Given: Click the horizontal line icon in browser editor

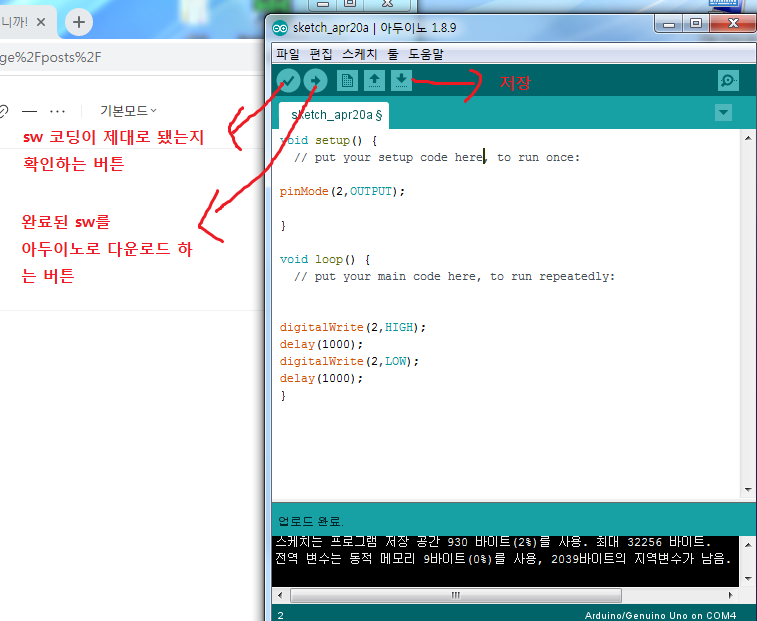Looking at the screenshot, I should point(29,112).
